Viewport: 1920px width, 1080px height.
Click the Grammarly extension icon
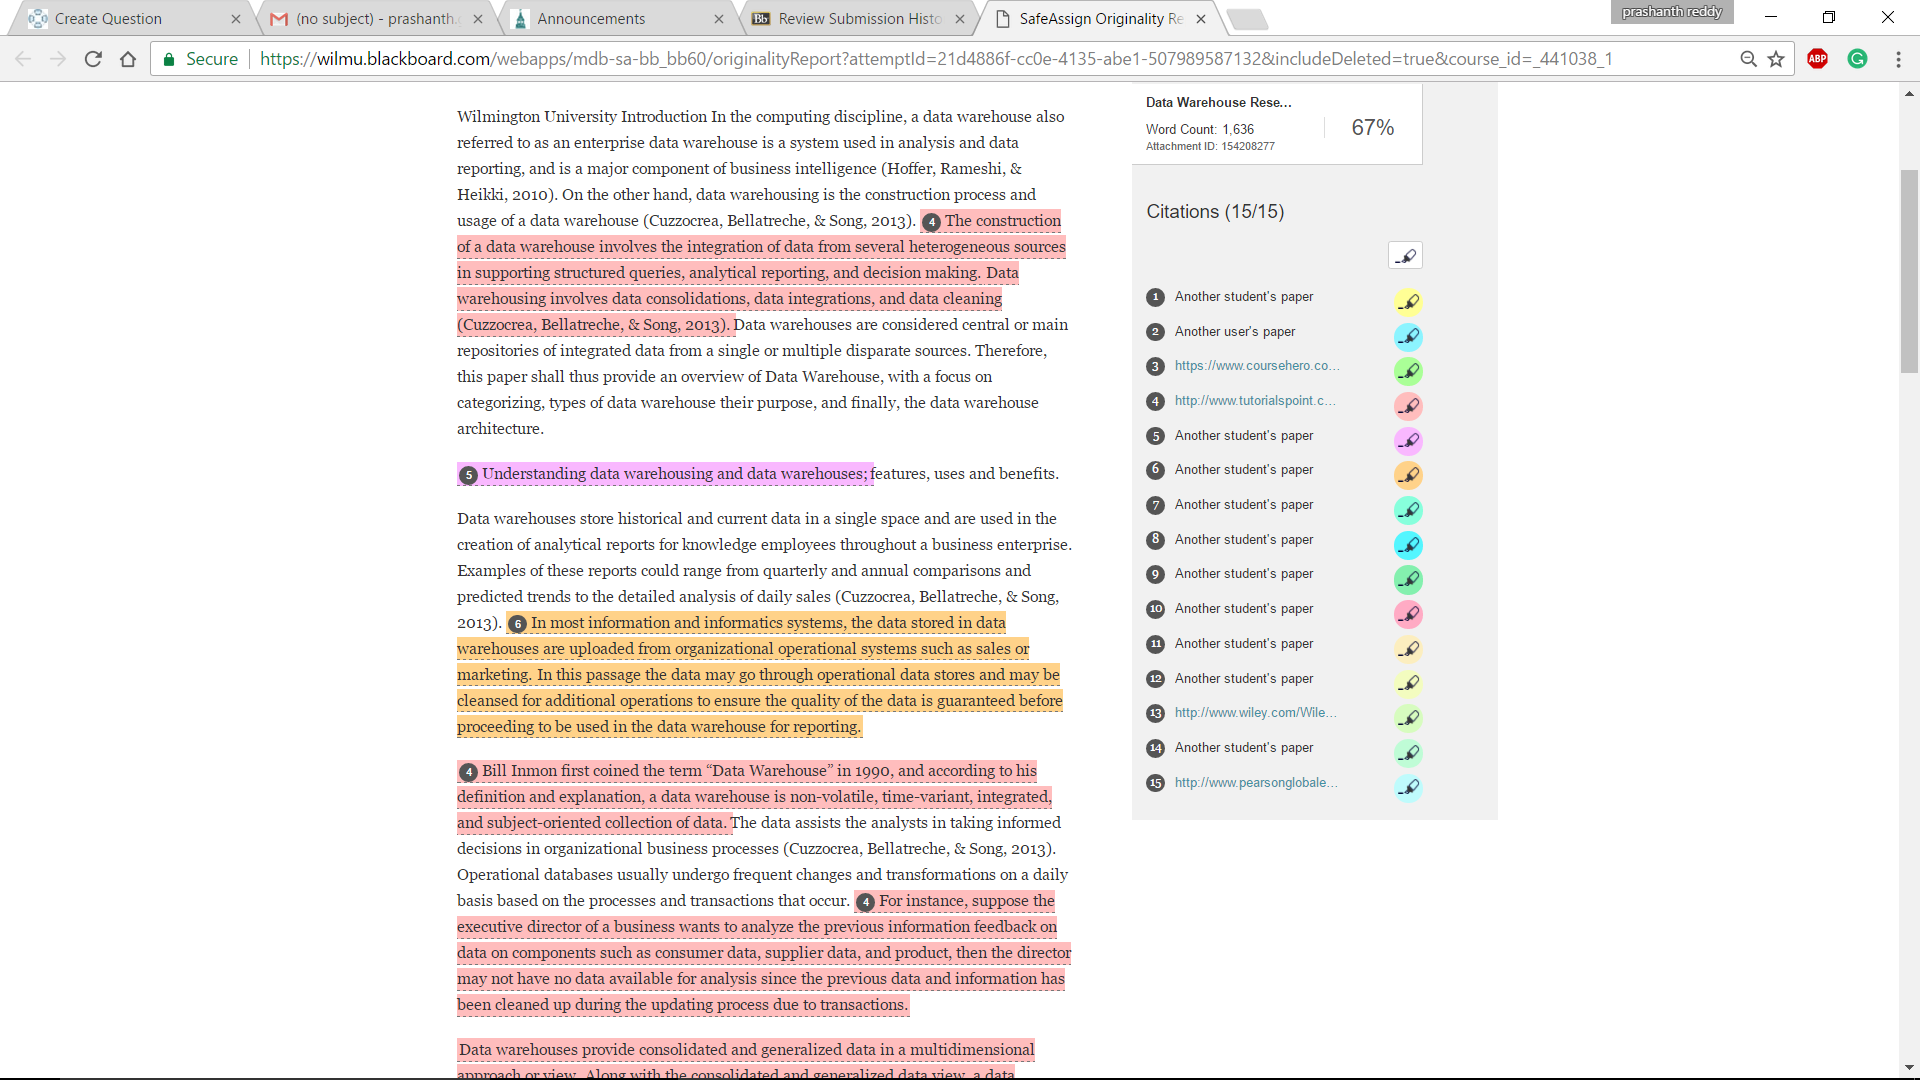(1857, 59)
